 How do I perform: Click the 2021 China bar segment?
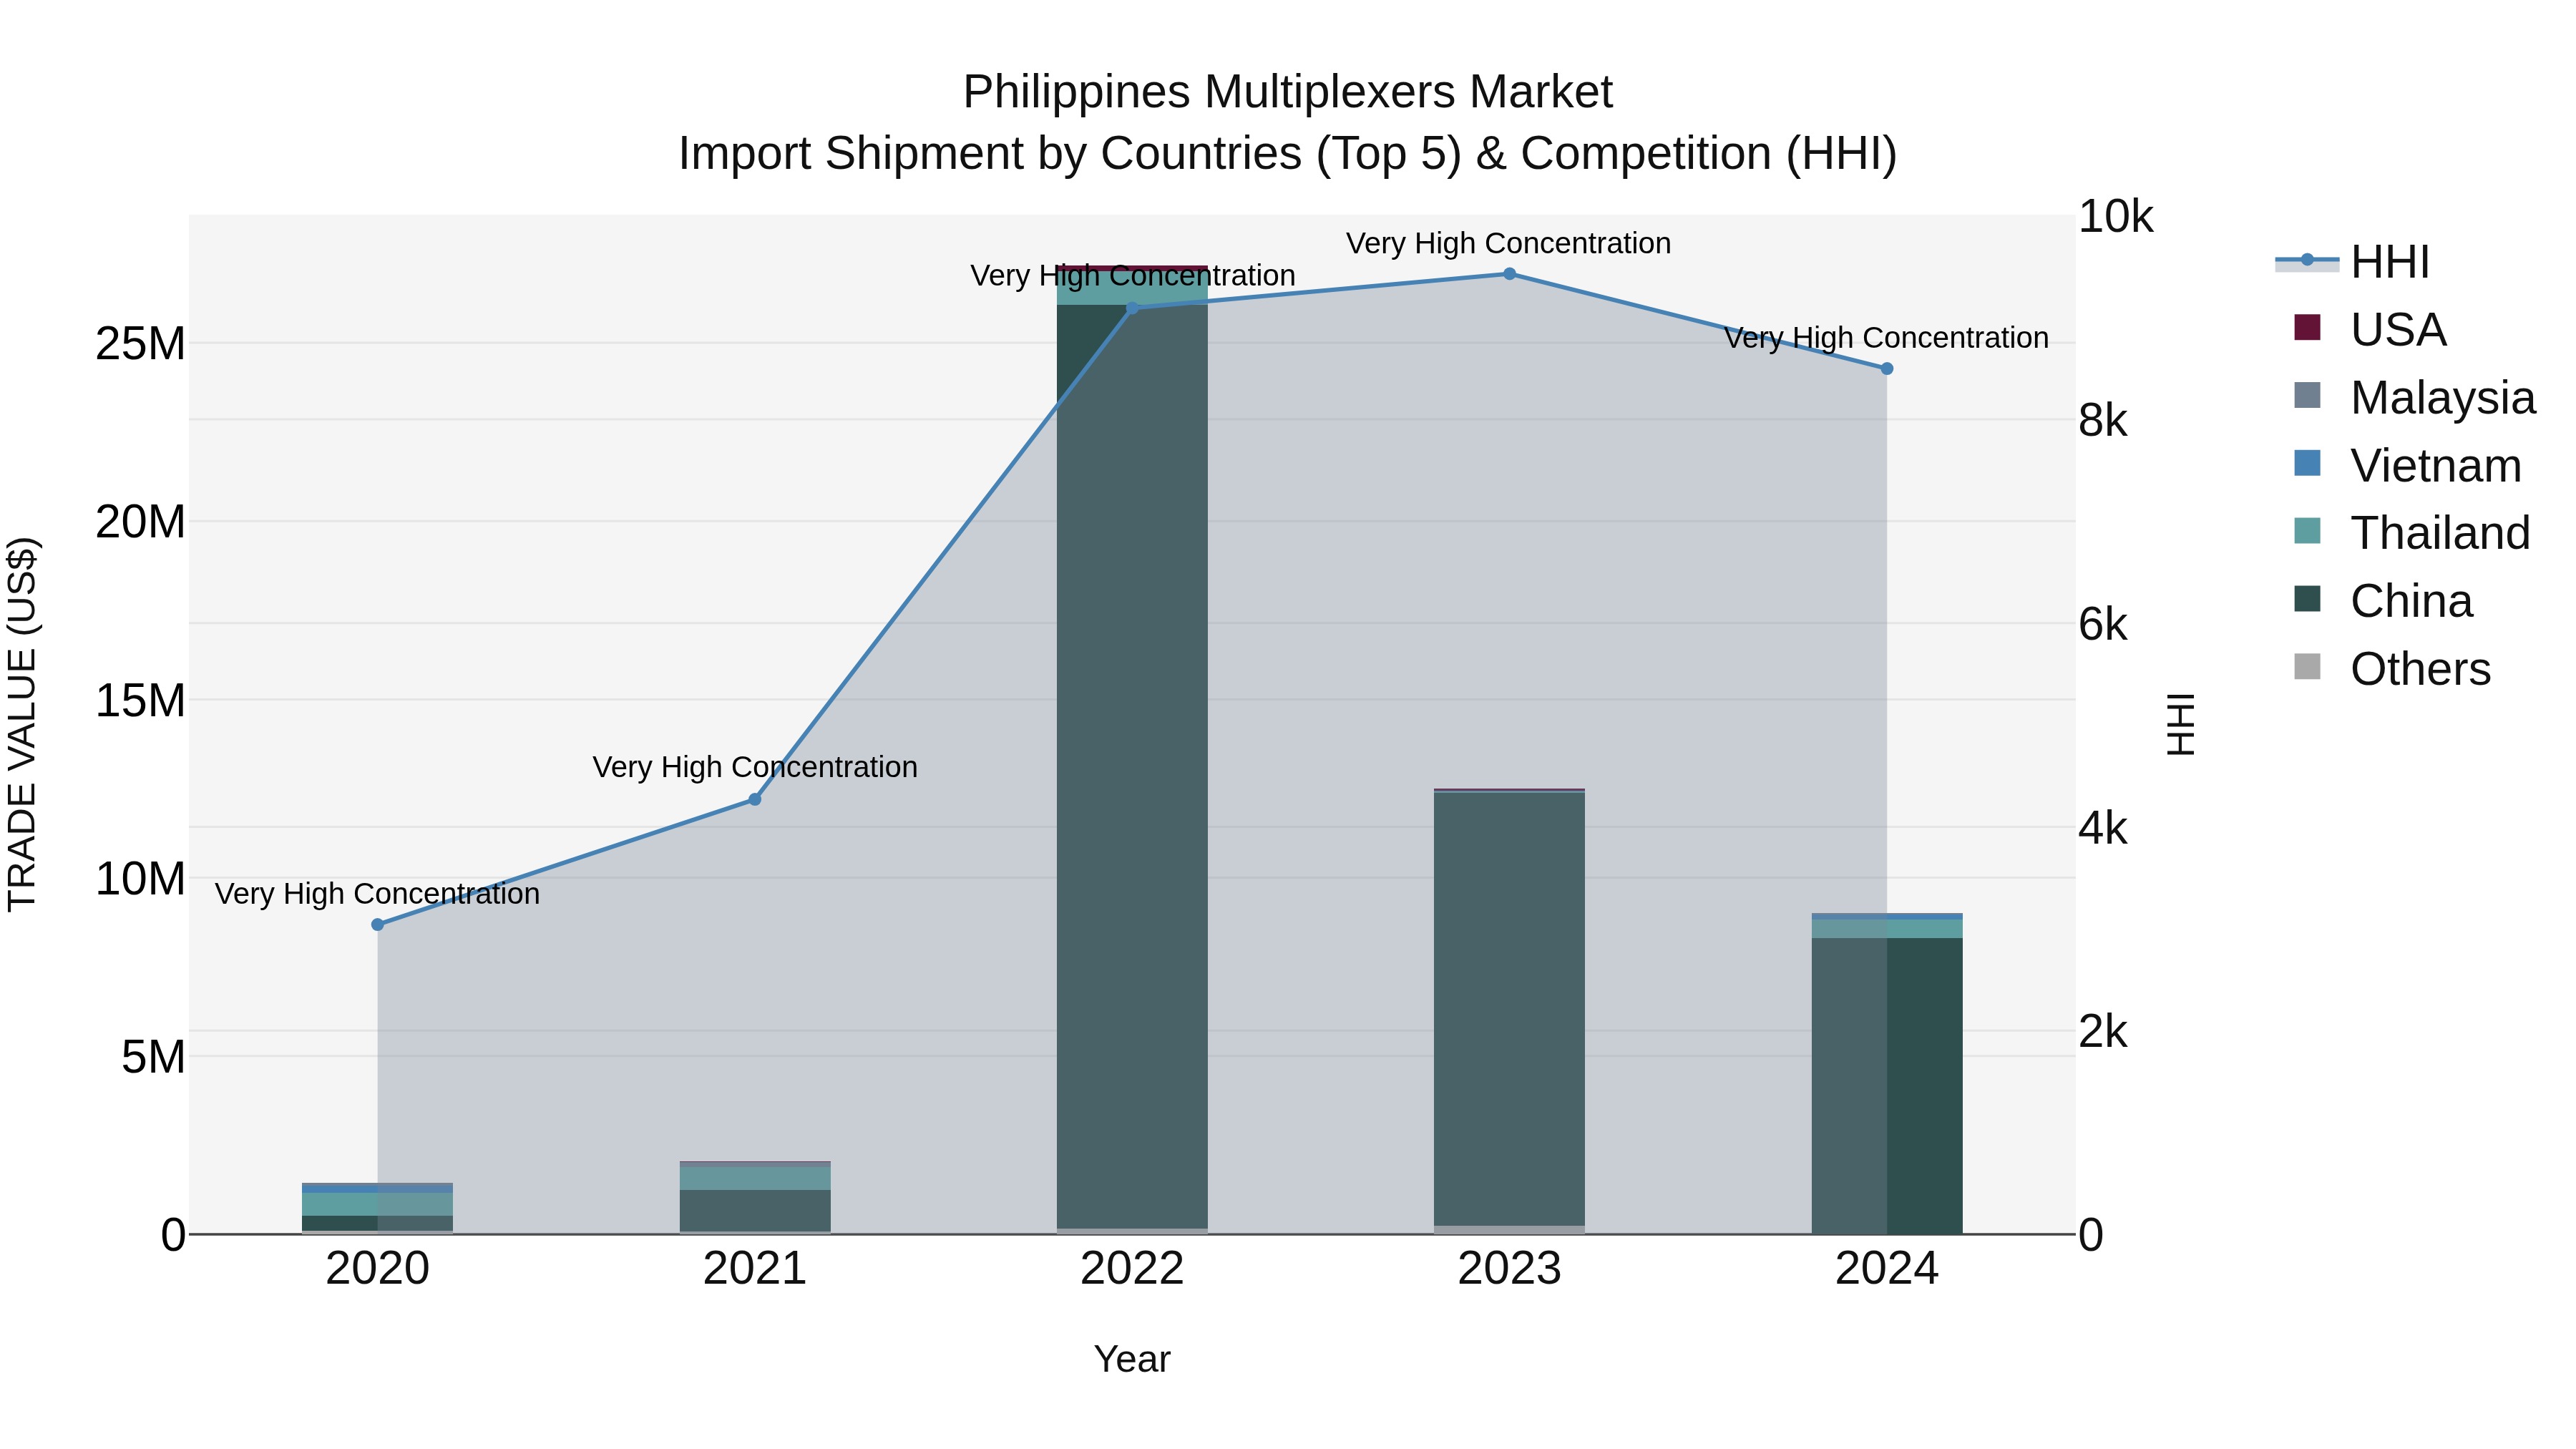tap(755, 1211)
